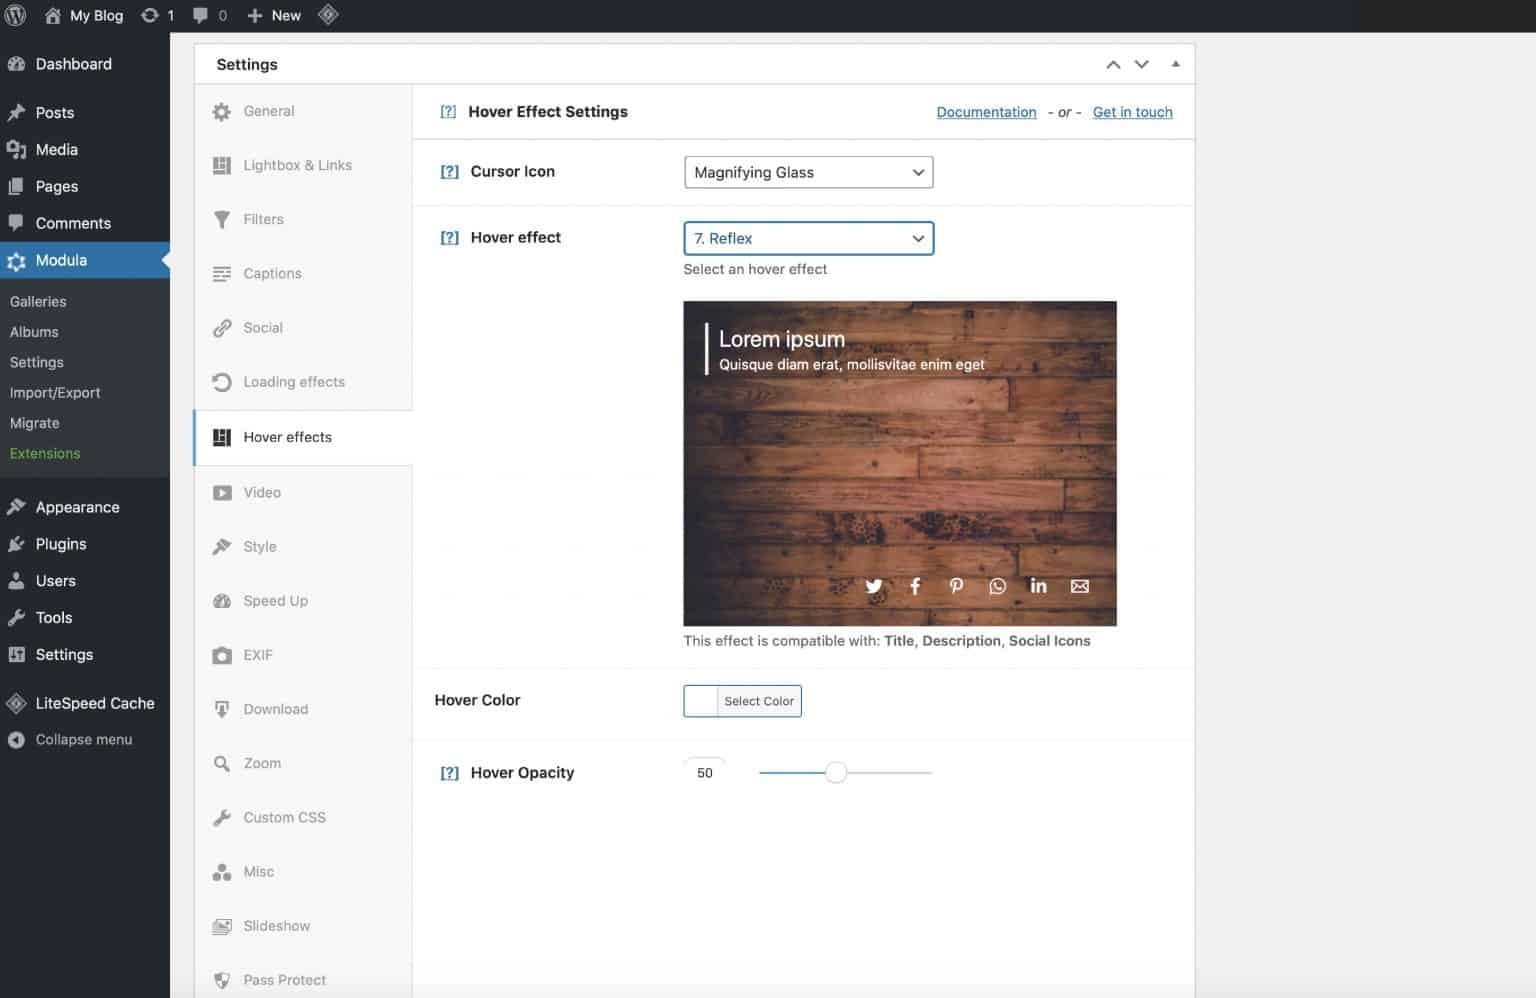Switch to the Hover effects tab
This screenshot has height=998, width=1536.
288,437
